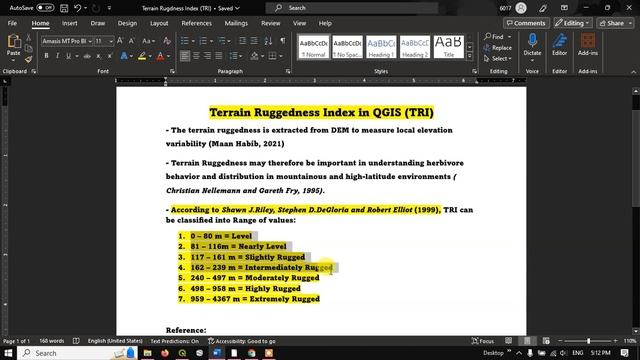Screen dimensions: 640x360
Task: Open spelling check icon in status bar
Action: tap(76, 341)
